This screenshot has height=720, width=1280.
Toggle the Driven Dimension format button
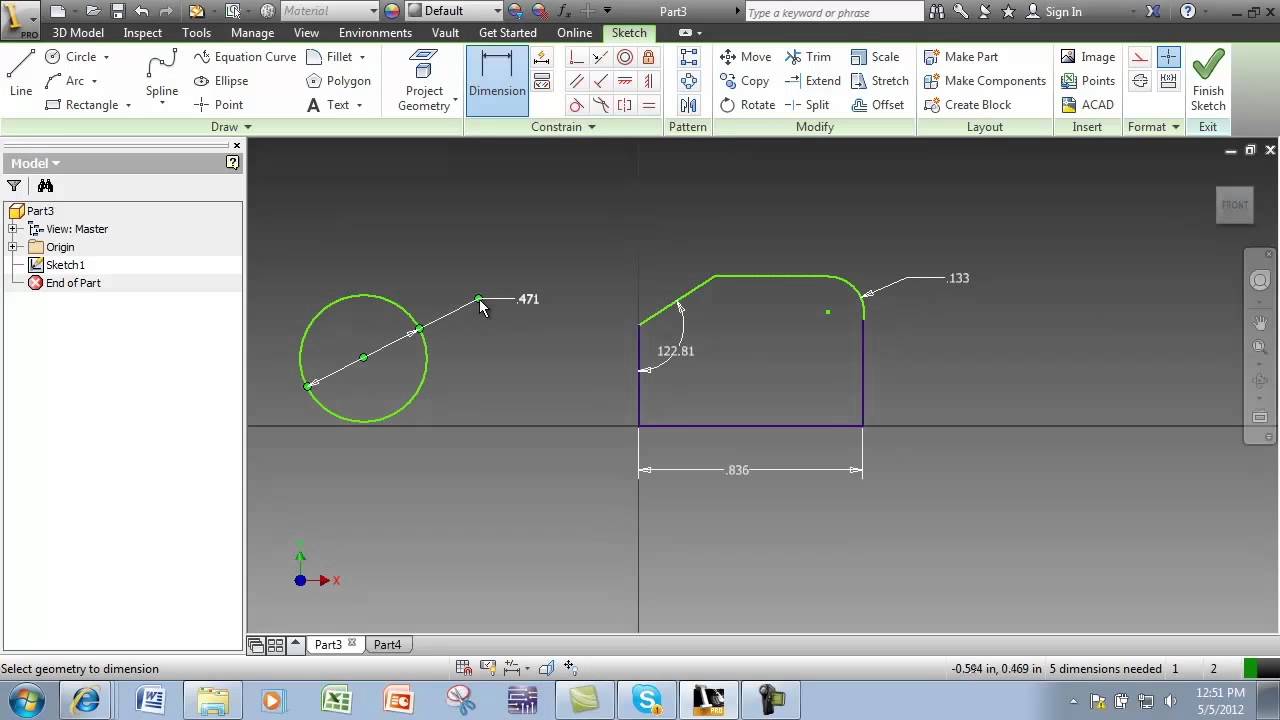[1168, 81]
